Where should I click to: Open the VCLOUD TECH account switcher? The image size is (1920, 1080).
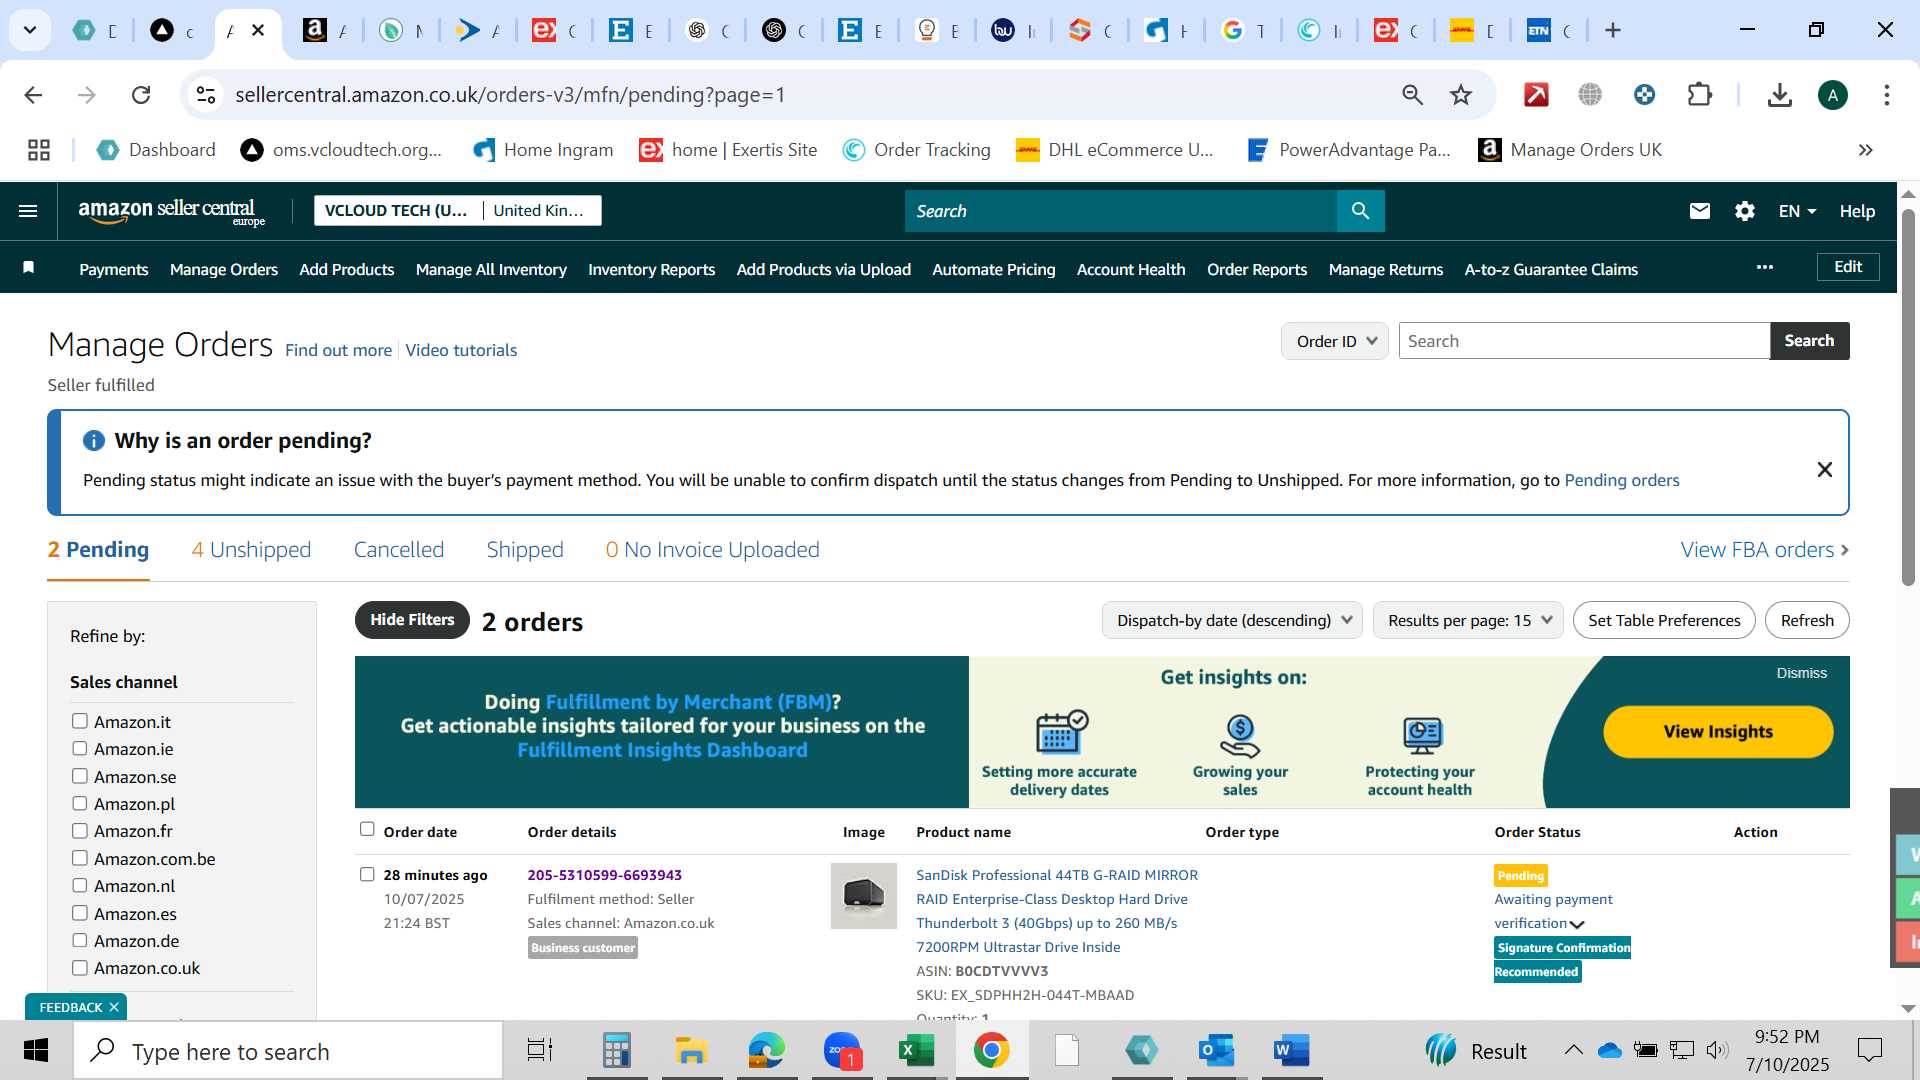(x=457, y=210)
